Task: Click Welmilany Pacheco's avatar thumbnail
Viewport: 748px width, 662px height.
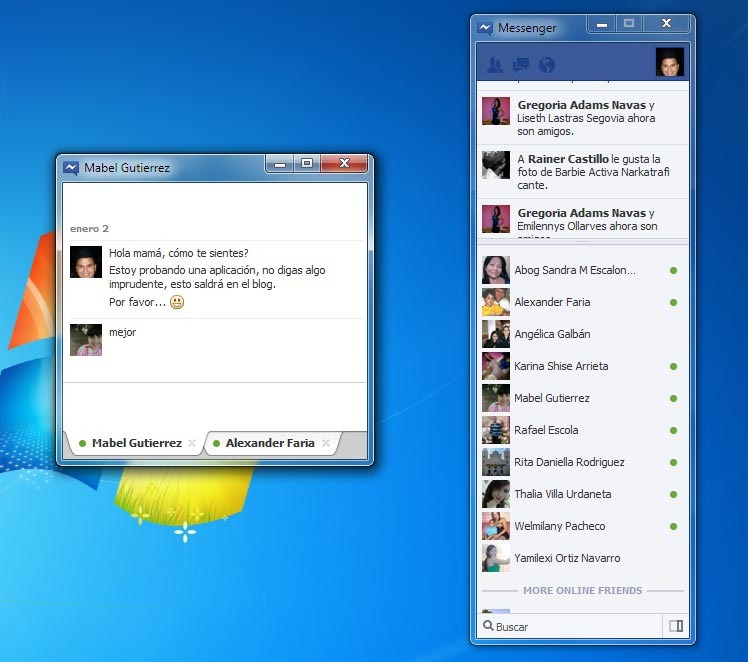Action: tap(496, 526)
